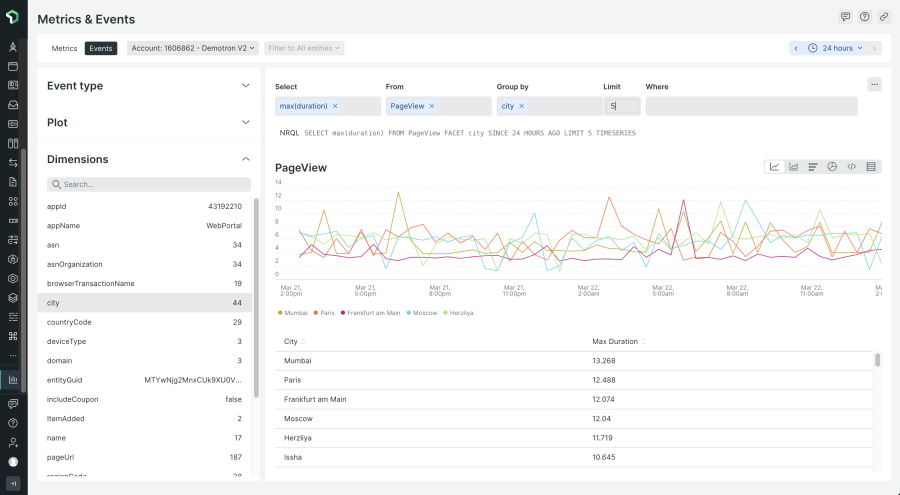Remove the city group-by chip
The height and width of the screenshot is (495, 900).
point(521,106)
